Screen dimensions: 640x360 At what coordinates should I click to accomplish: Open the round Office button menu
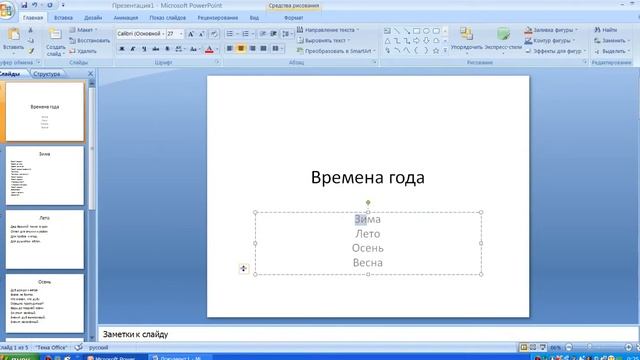[x=6, y=10]
